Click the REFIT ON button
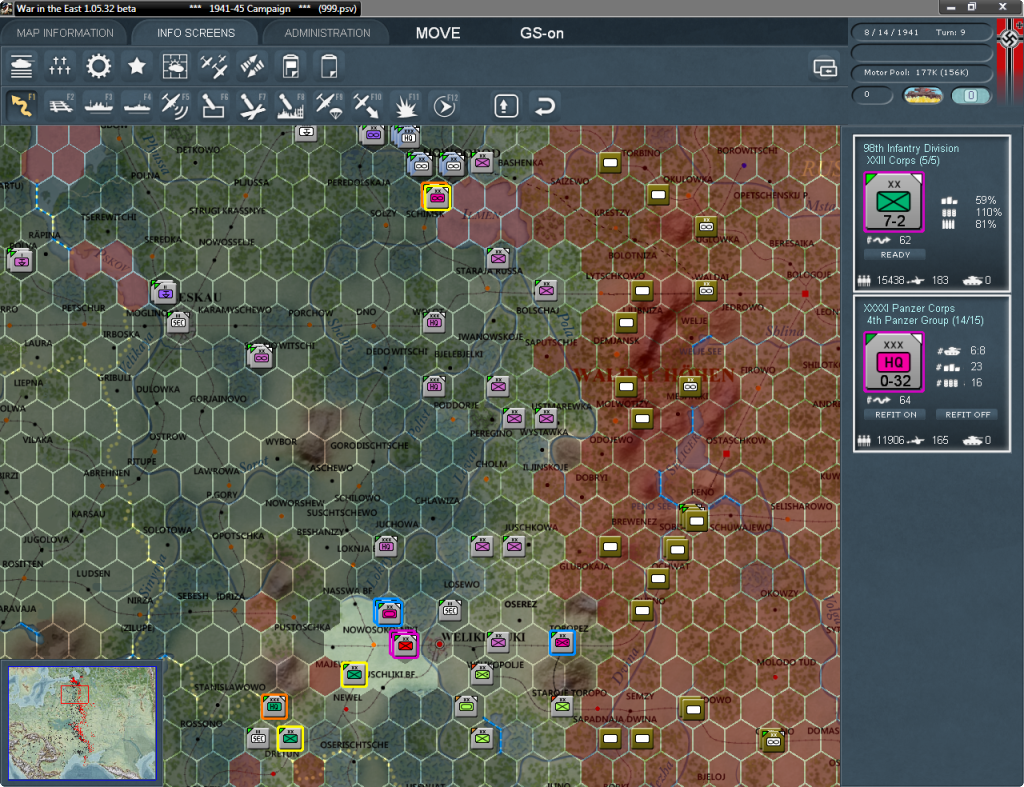This screenshot has width=1024, height=787. 895,415
